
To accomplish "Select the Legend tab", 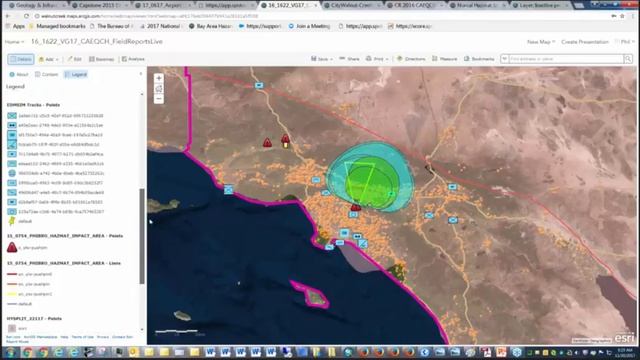I will coord(76,74).
